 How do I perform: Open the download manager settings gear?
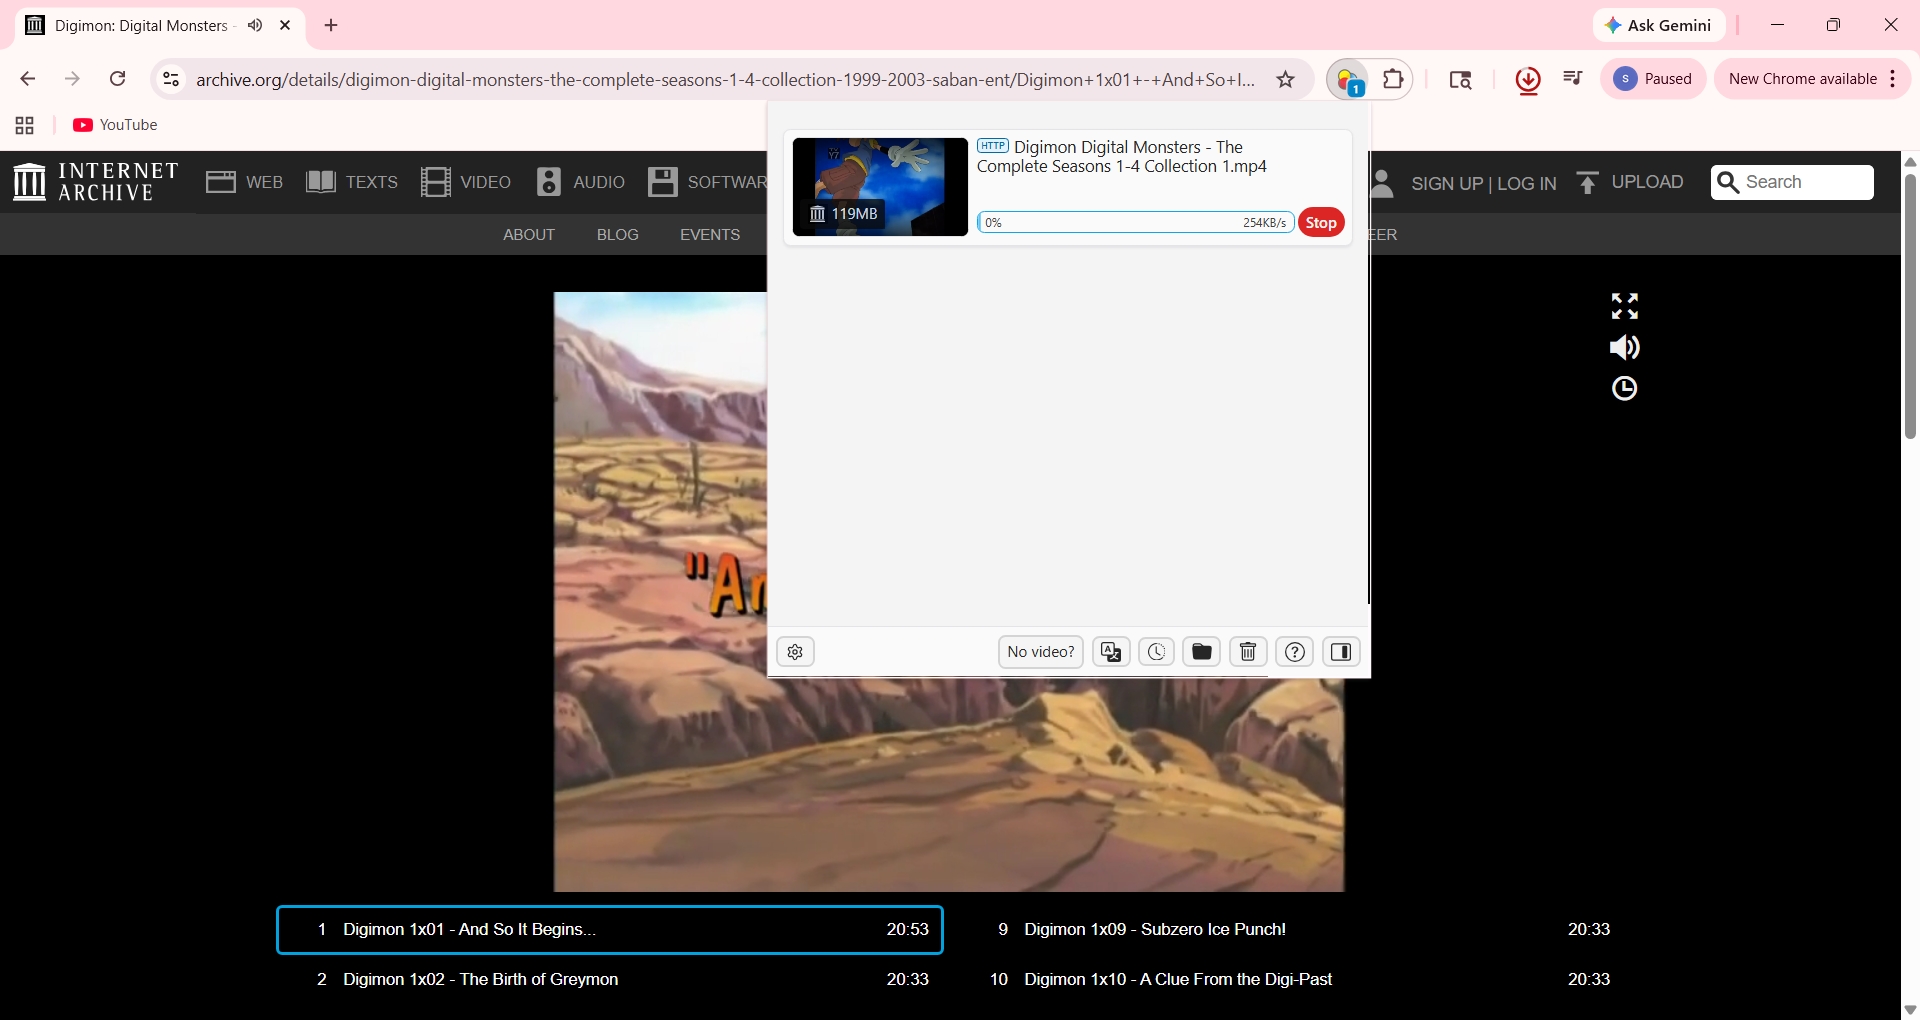coord(795,651)
